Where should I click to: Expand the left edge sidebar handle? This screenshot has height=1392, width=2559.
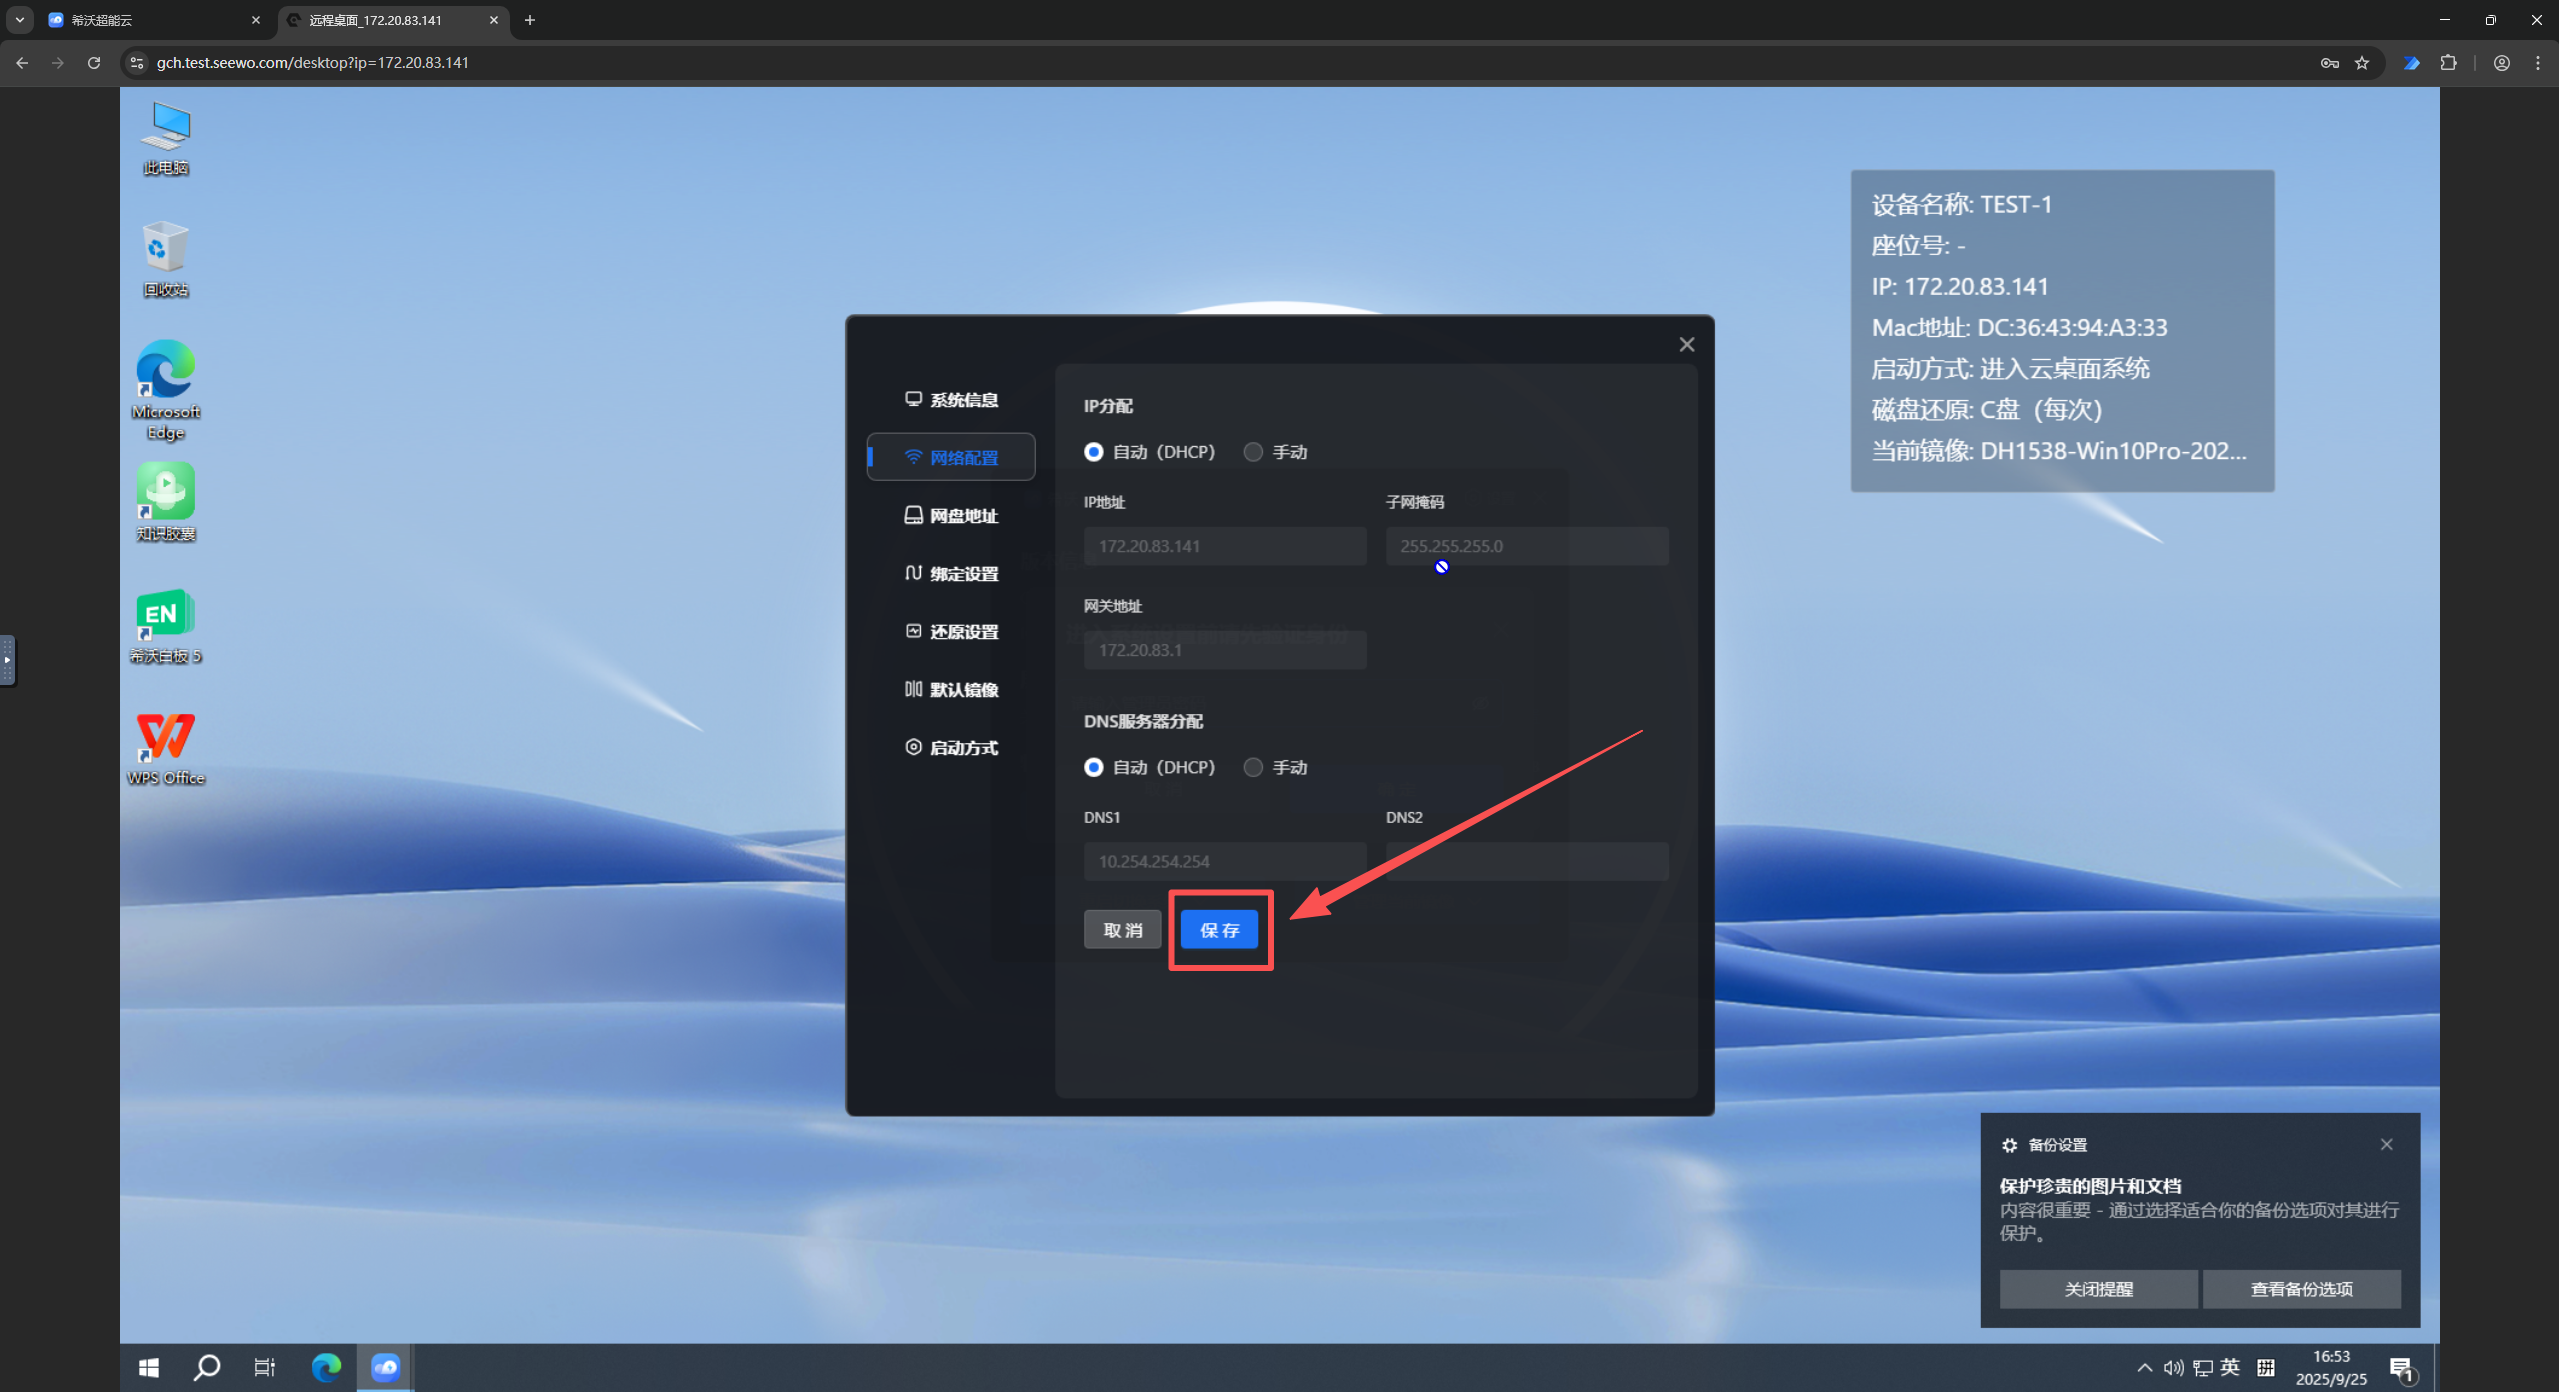7,660
